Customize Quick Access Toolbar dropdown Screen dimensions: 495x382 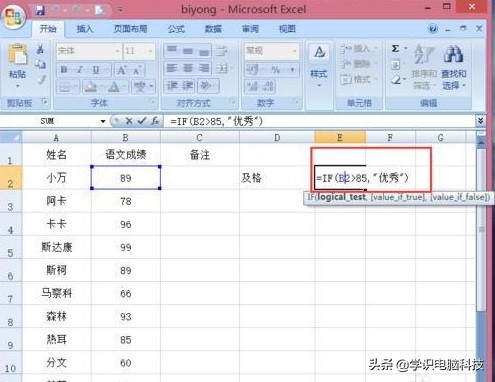pyautogui.click(x=120, y=10)
